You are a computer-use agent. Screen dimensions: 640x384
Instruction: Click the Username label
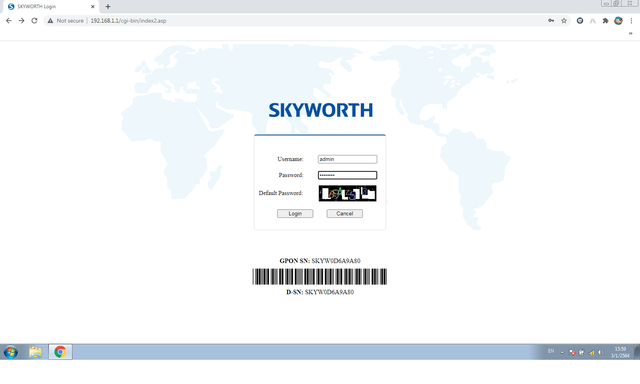coord(290,159)
